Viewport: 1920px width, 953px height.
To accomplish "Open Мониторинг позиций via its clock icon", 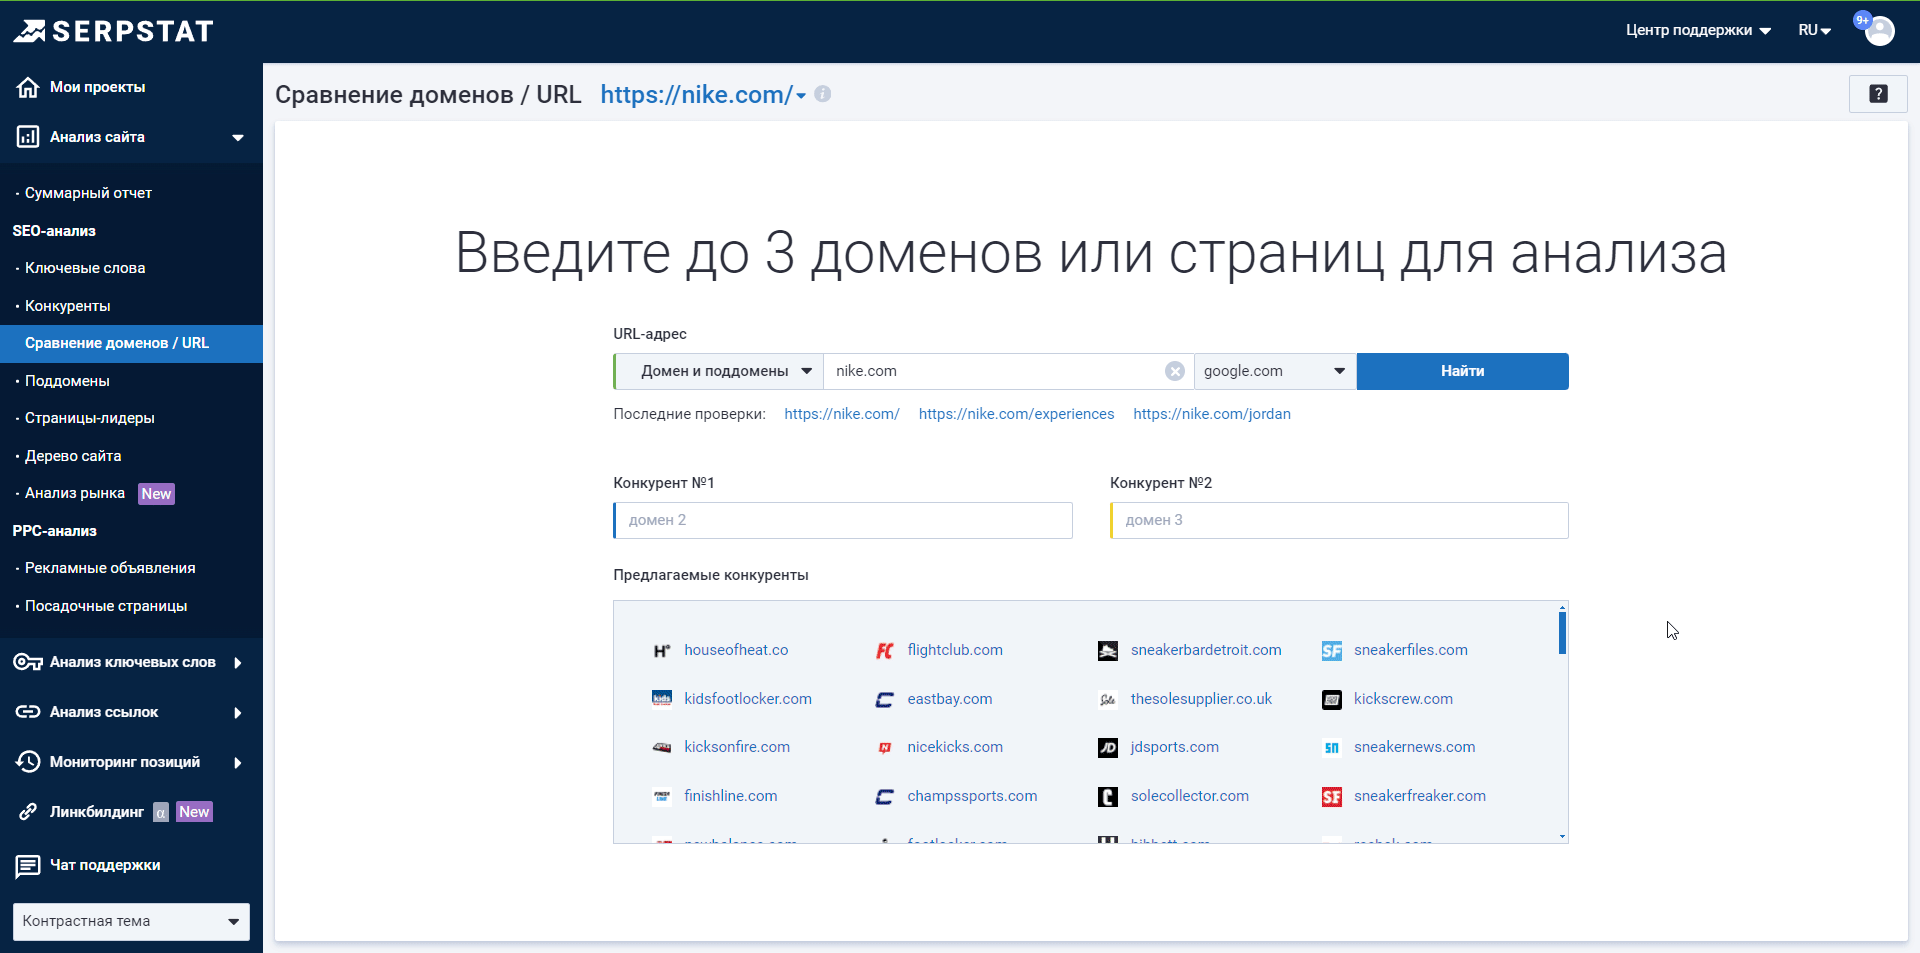I will coord(27,762).
